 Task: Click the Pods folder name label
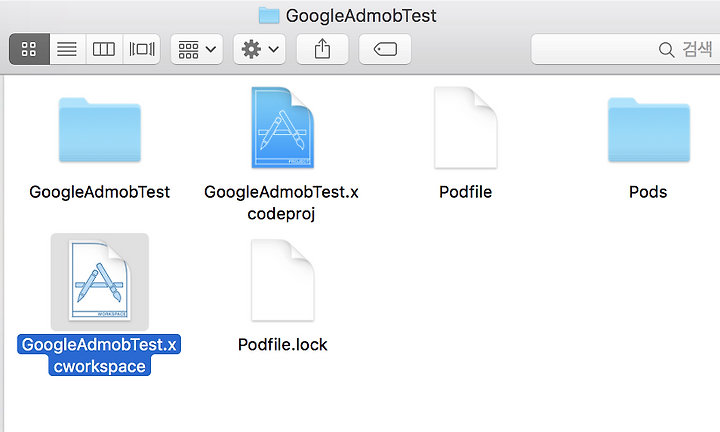[x=648, y=192]
